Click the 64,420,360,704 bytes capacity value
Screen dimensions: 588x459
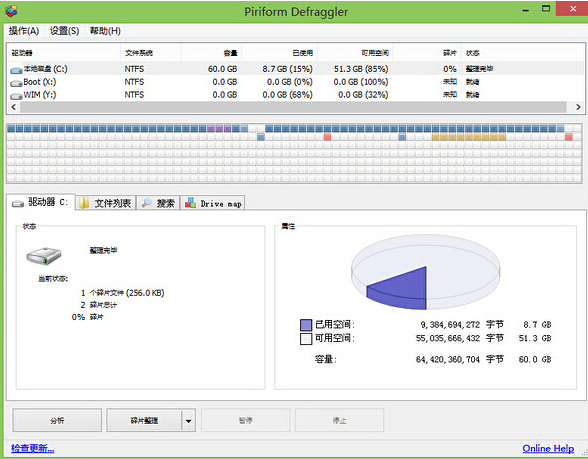tap(448, 360)
